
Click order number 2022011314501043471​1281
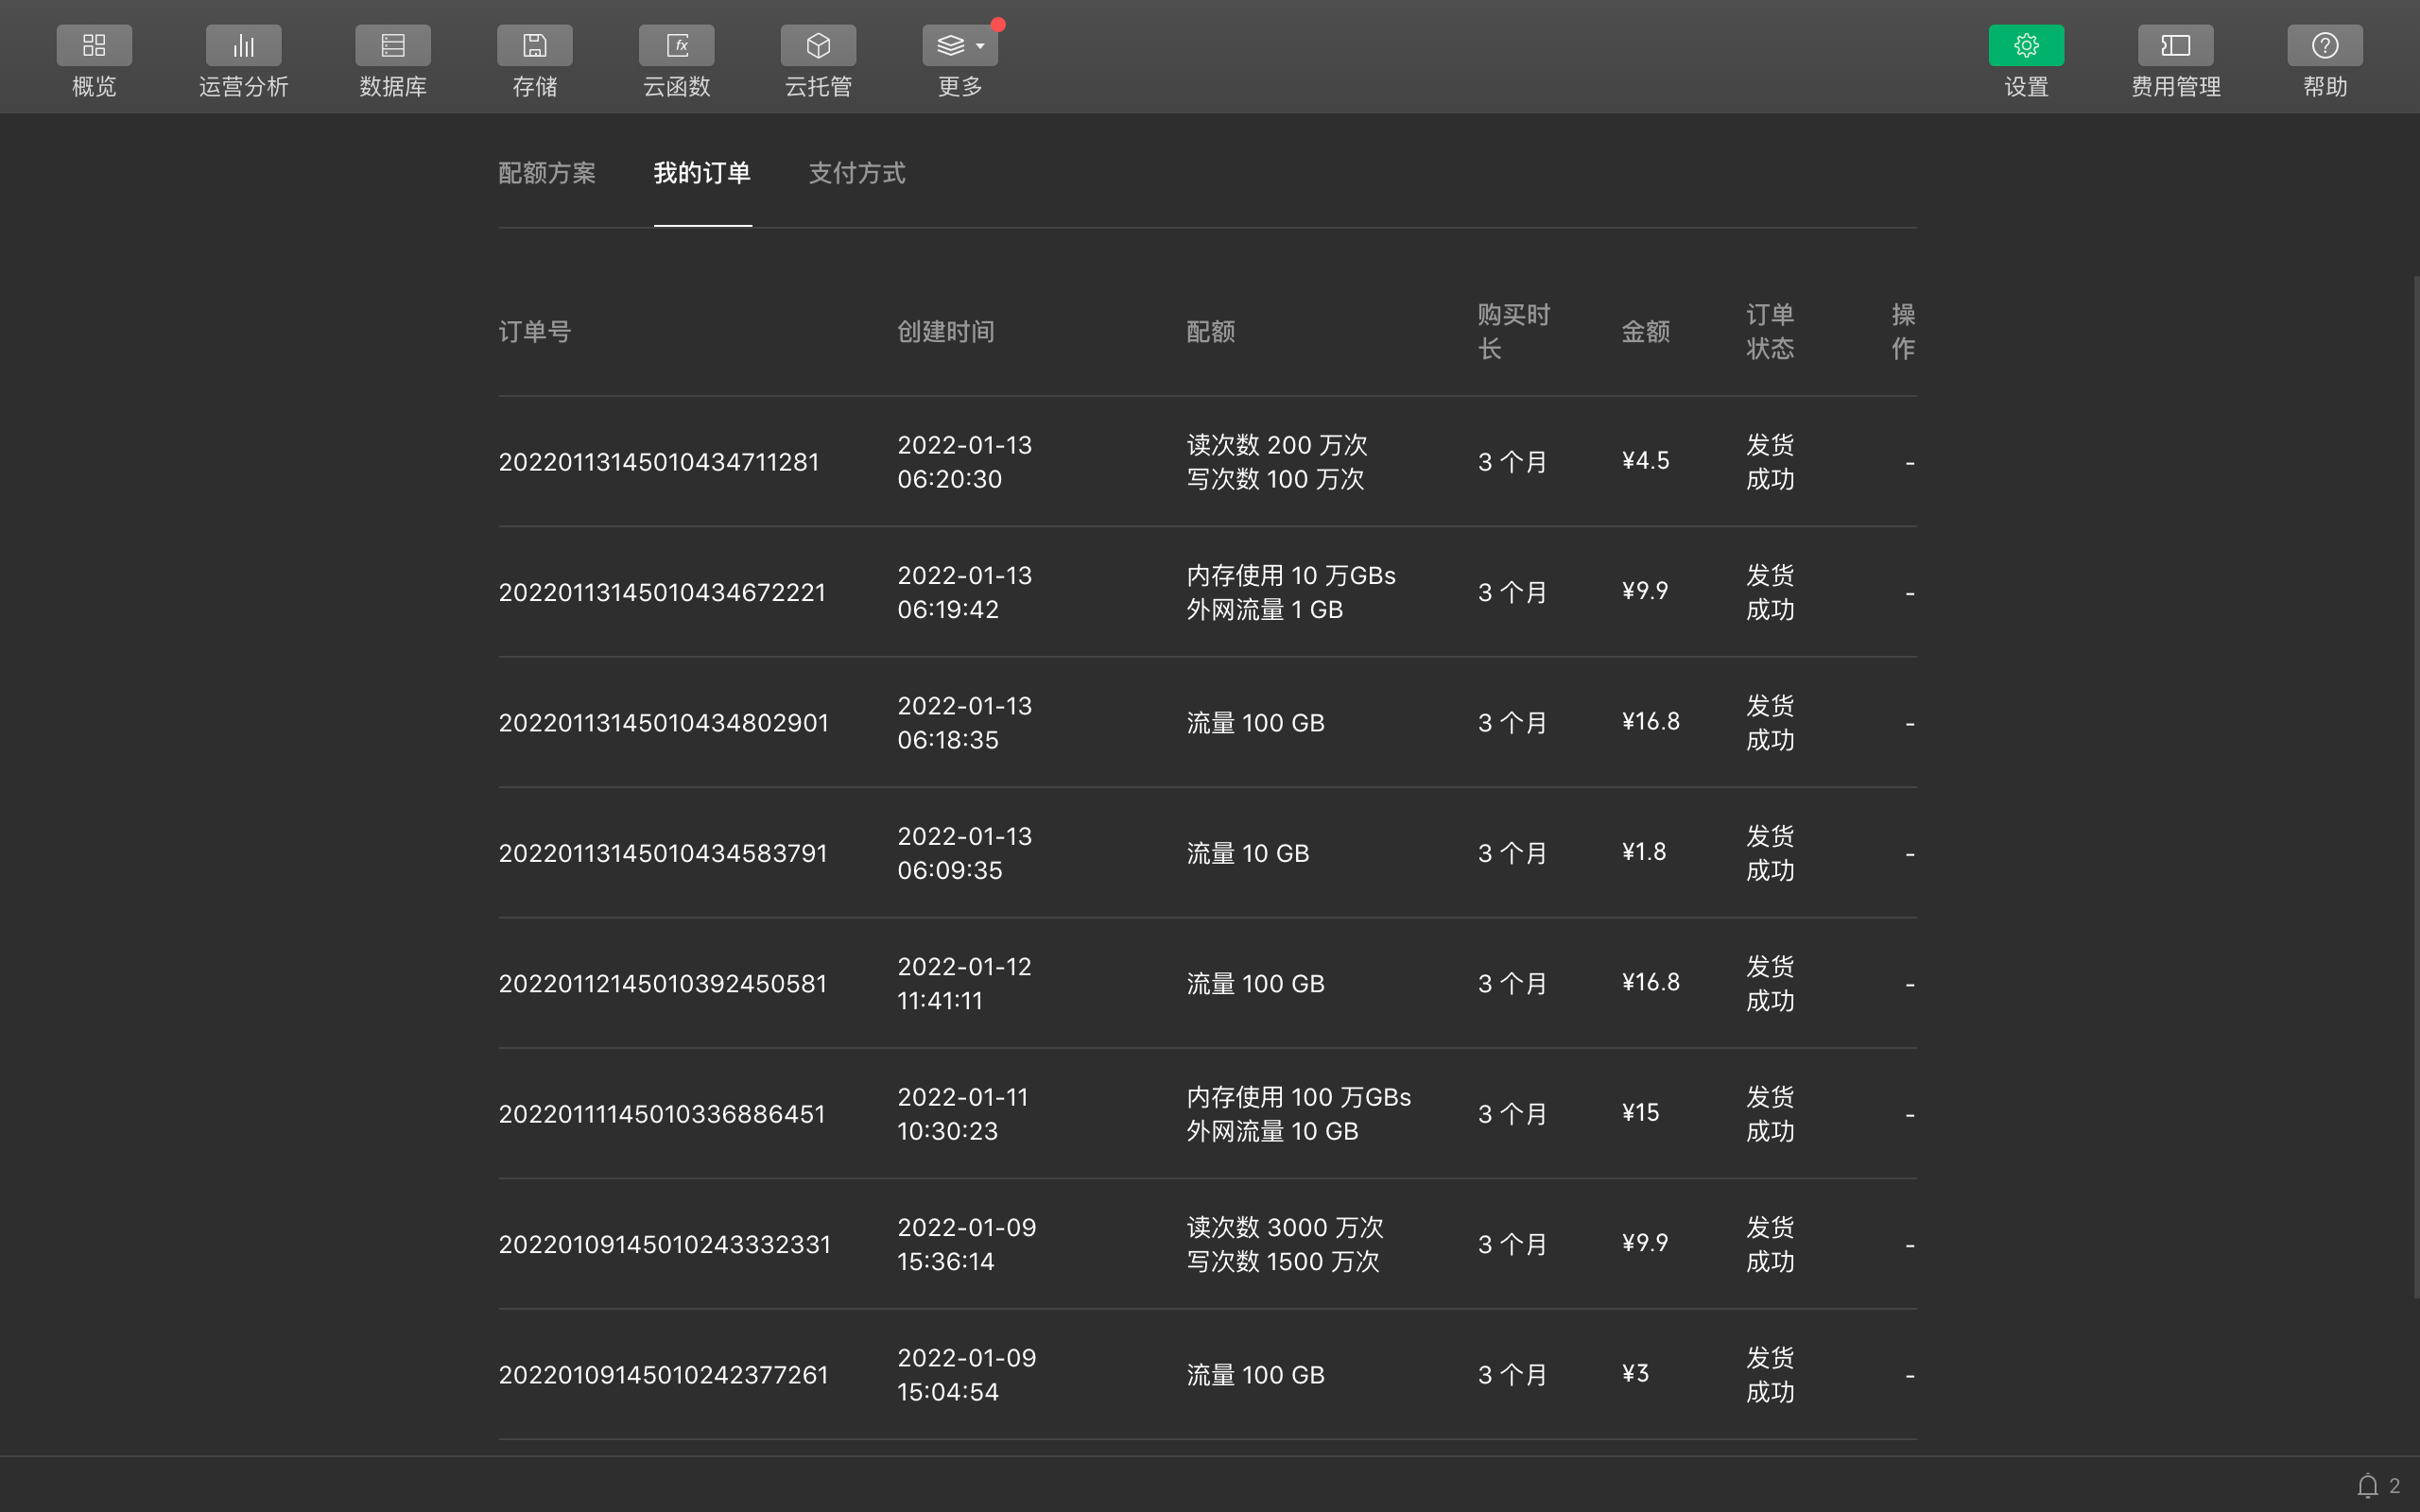point(658,462)
